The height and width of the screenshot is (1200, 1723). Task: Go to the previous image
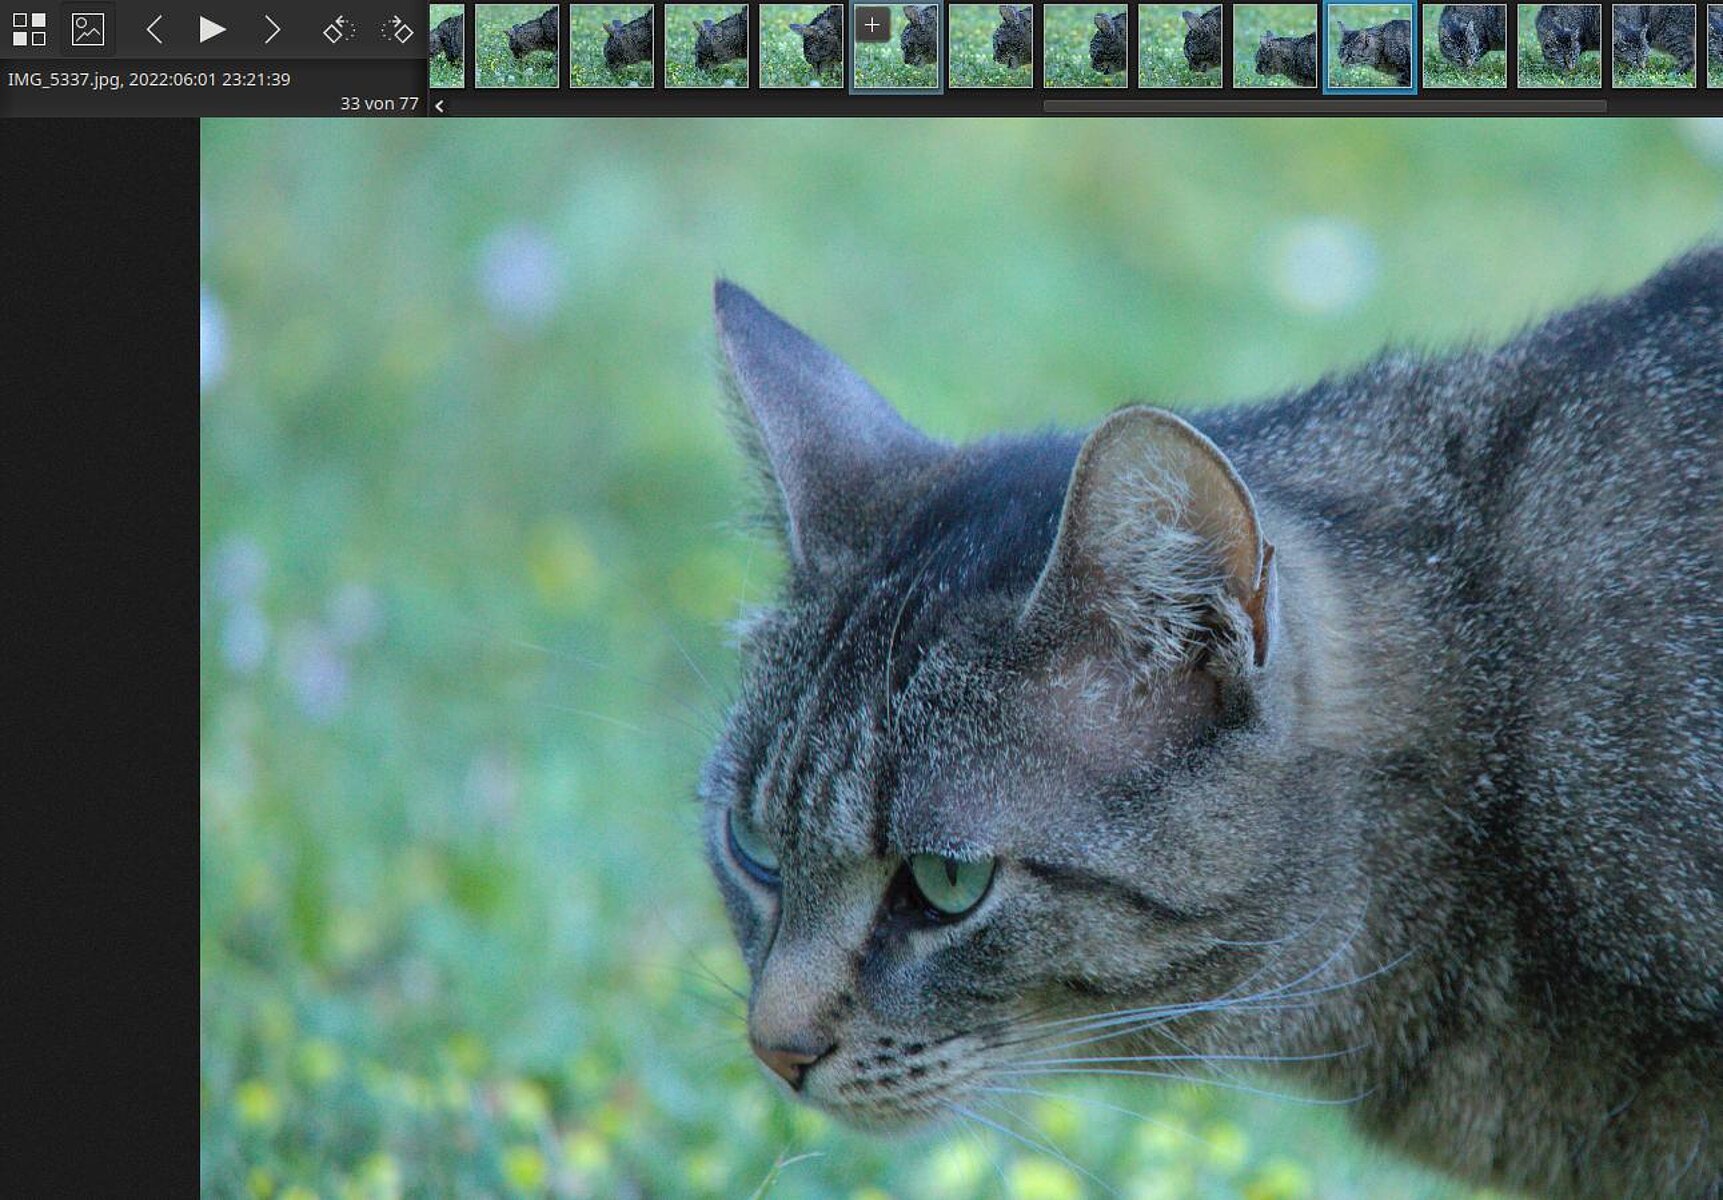pyautogui.click(x=154, y=29)
